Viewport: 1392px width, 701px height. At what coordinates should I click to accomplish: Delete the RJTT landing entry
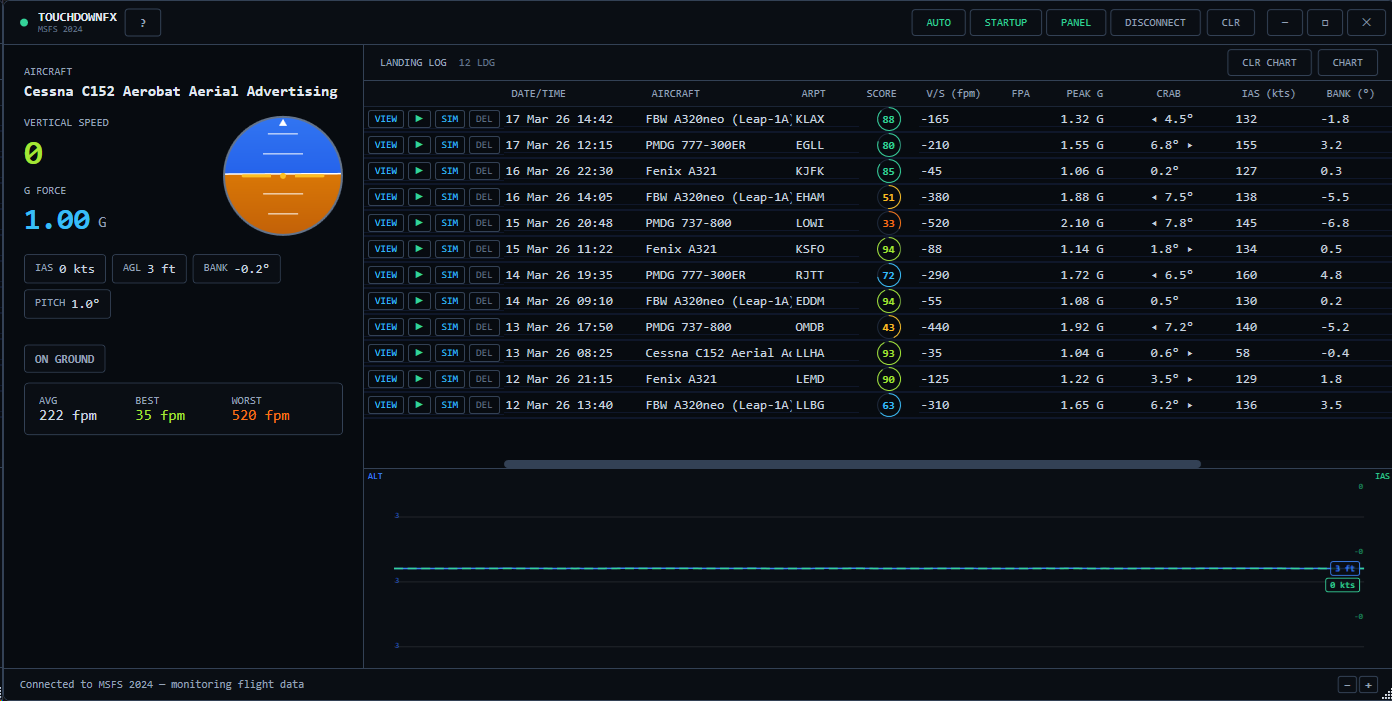click(484, 275)
